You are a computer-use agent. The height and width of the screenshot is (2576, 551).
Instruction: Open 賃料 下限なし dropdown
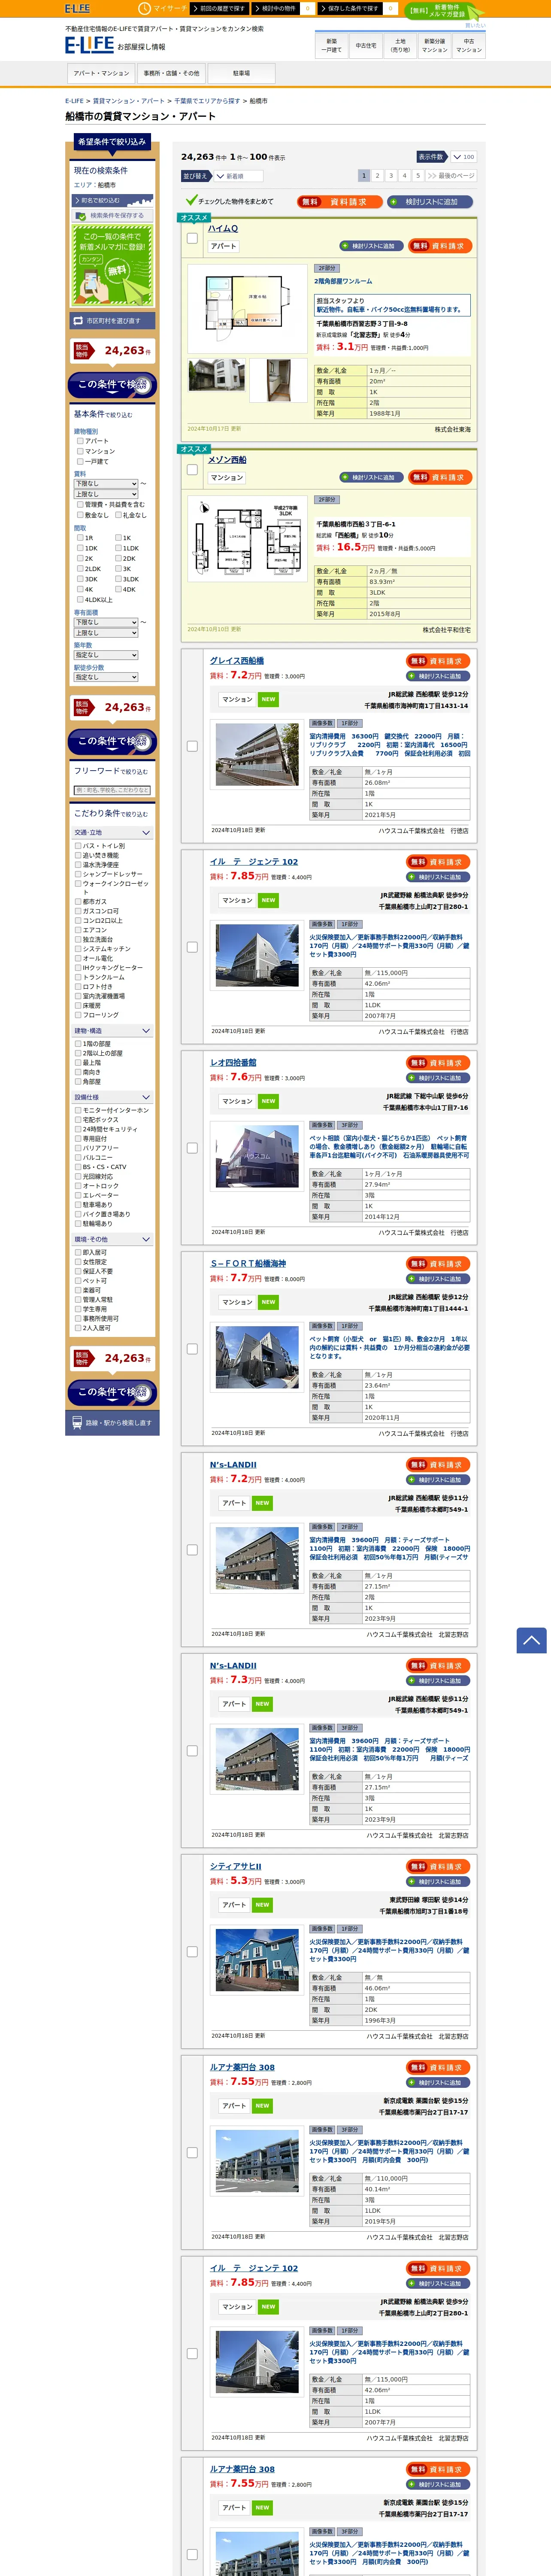tap(106, 483)
